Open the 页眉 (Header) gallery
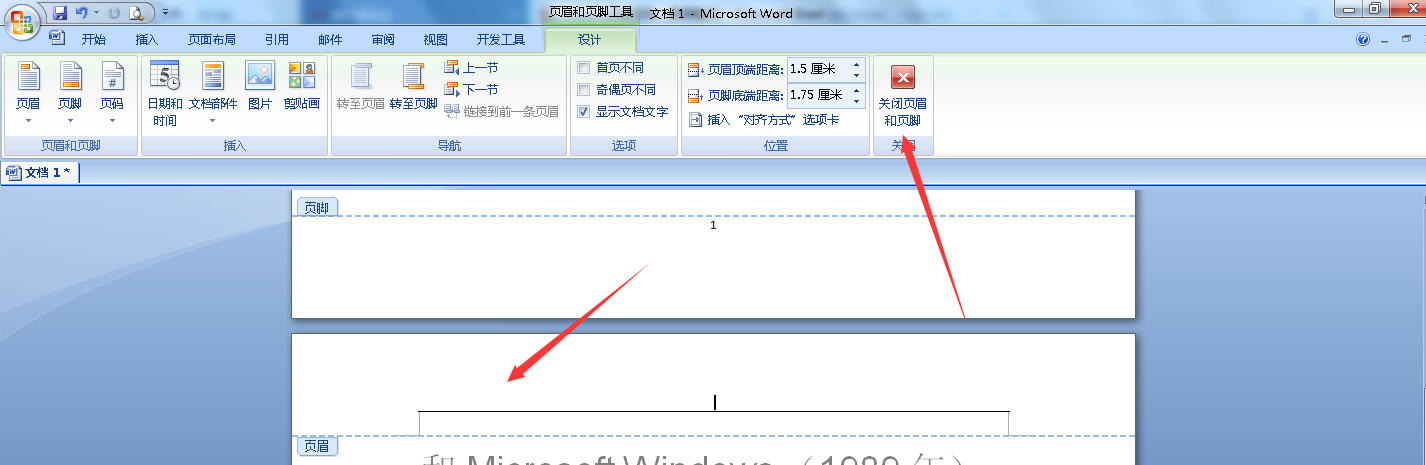This screenshot has width=1426, height=465. click(28, 93)
